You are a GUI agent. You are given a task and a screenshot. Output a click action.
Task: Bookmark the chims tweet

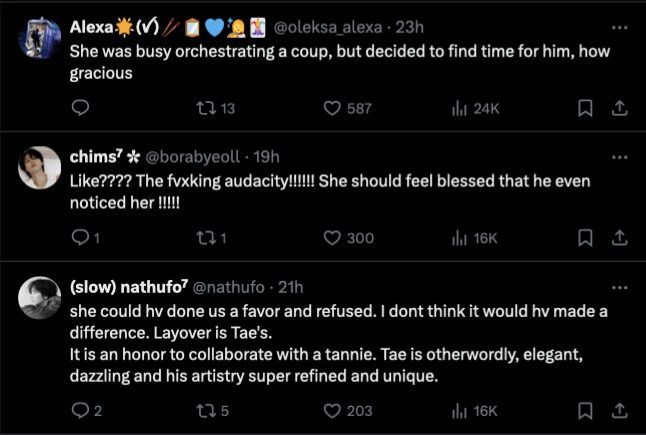(586, 237)
